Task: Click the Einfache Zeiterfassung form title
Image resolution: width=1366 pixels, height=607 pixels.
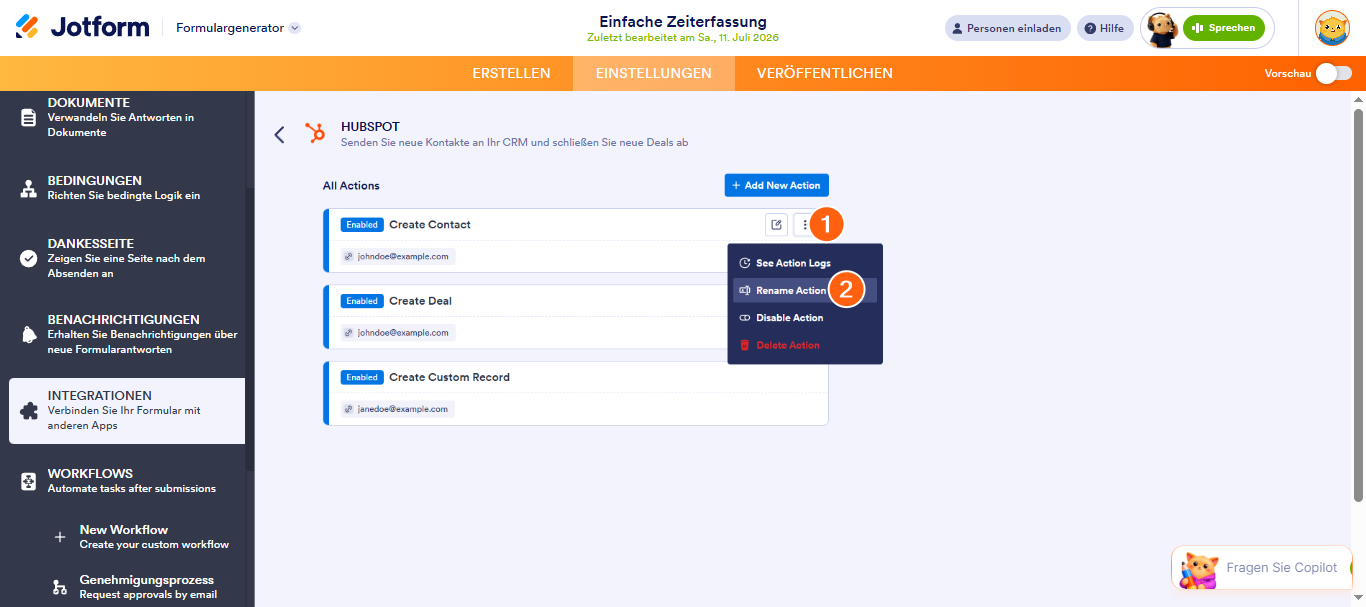Action: pyautogui.click(x=683, y=21)
